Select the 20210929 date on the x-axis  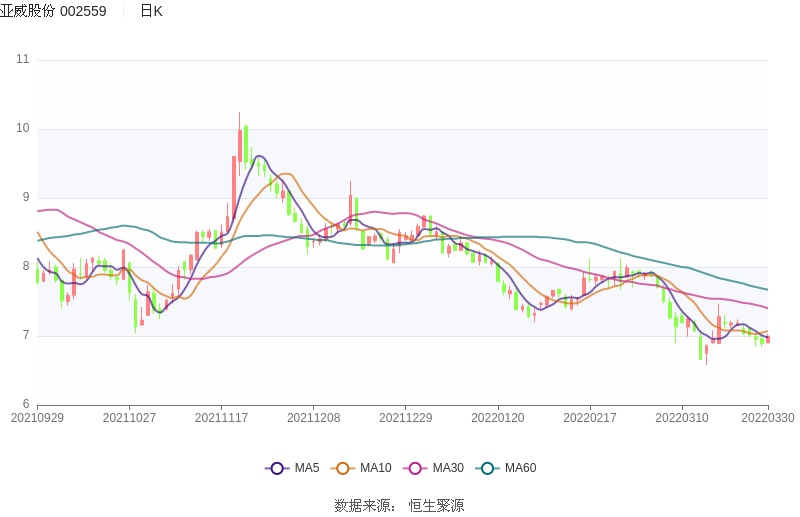point(37,418)
